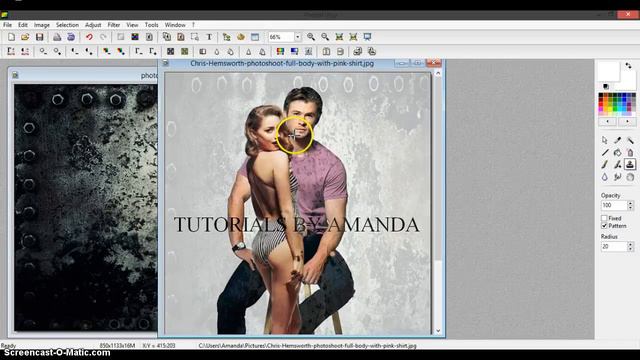Click the Grayscale filter icon
The image size is (640, 360).
171,51
